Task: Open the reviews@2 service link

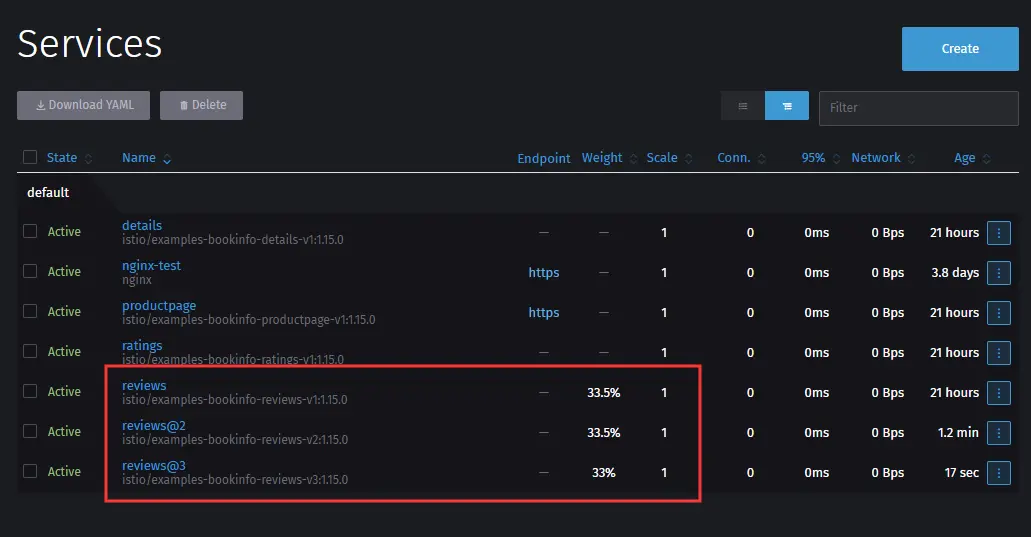Action: 154,426
